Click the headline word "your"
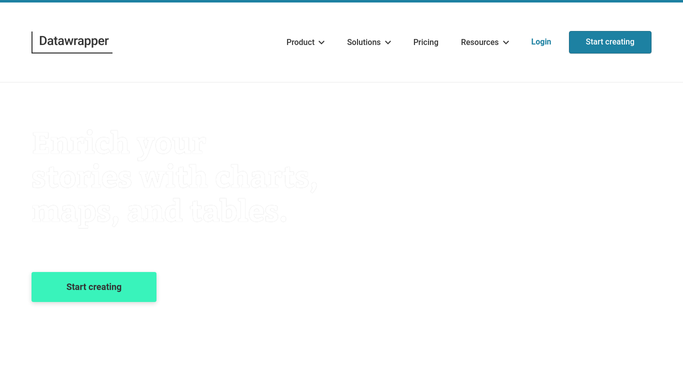This screenshot has width=683, height=384. 171,145
